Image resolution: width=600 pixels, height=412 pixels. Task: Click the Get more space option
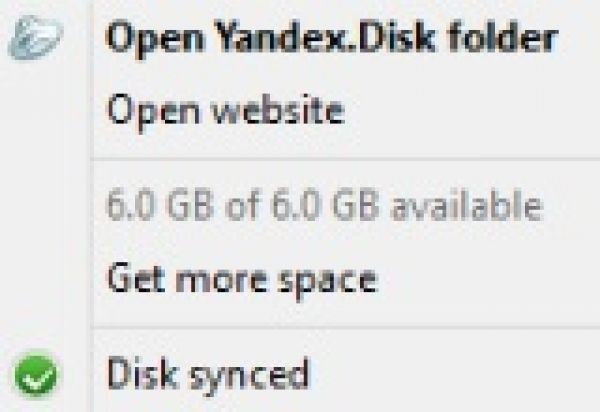pyautogui.click(x=241, y=277)
